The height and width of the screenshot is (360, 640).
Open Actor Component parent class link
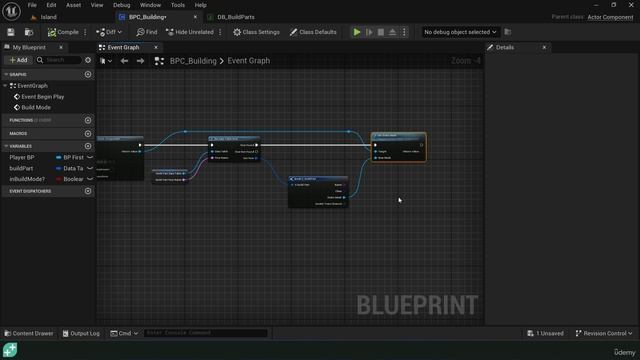click(x=610, y=17)
